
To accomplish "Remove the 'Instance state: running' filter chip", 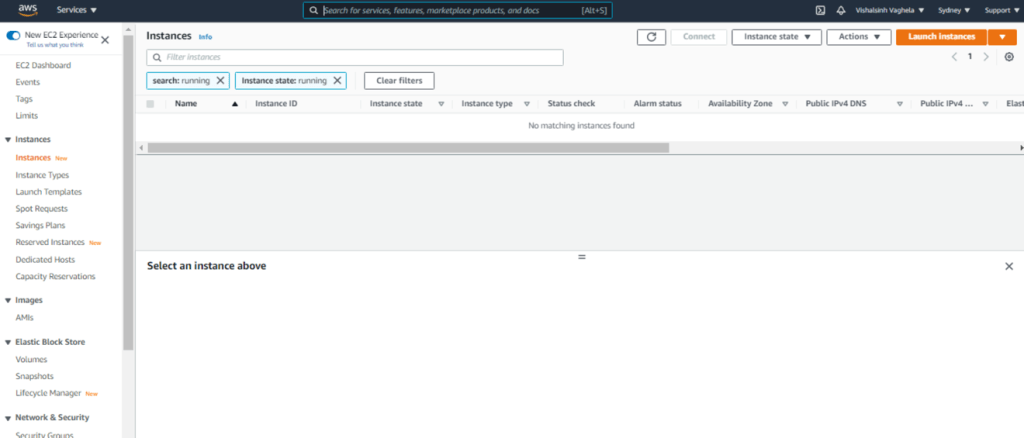I will pyautogui.click(x=337, y=80).
